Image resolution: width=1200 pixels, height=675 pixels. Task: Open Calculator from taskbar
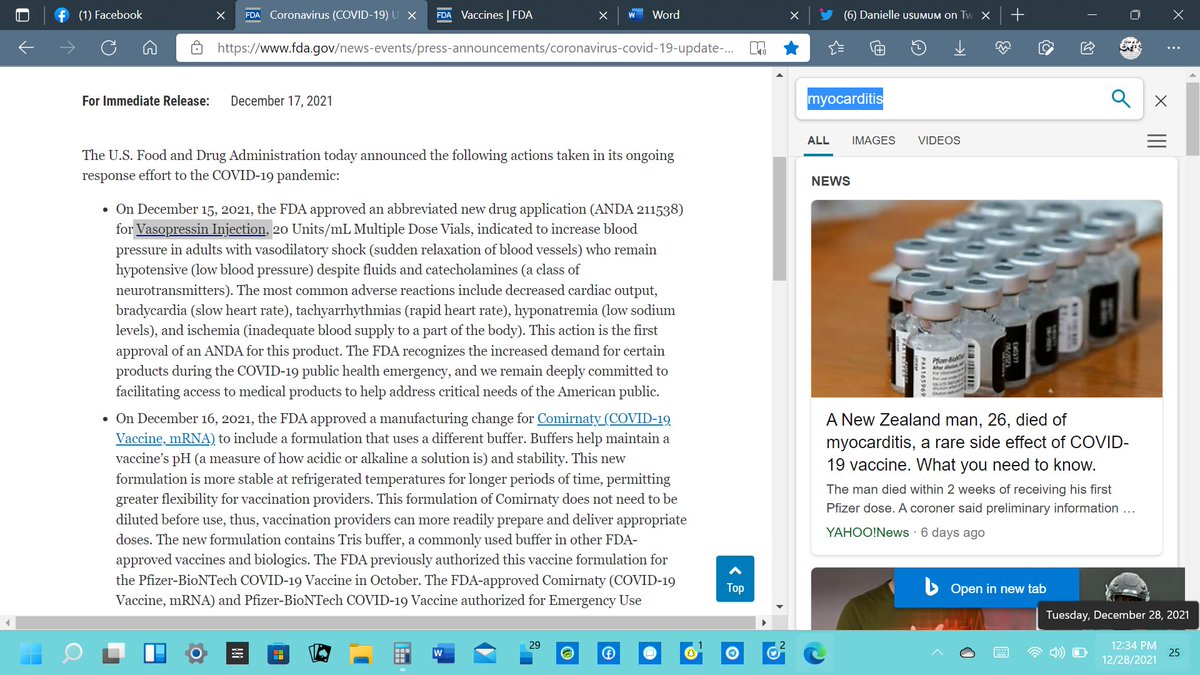click(x=401, y=653)
